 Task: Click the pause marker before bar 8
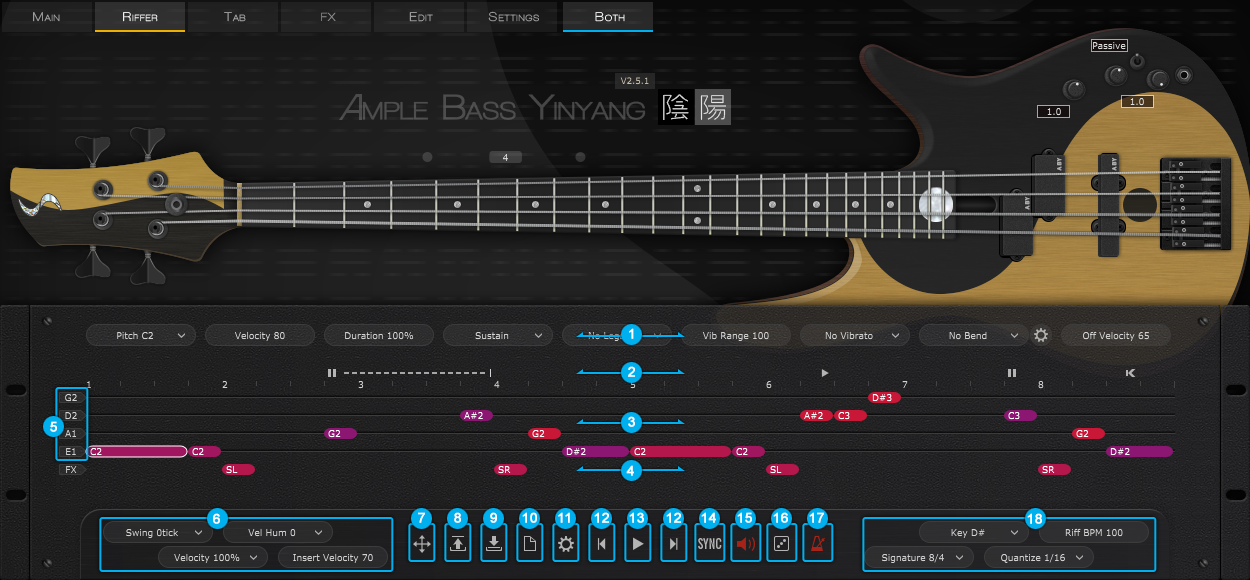[1012, 373]
